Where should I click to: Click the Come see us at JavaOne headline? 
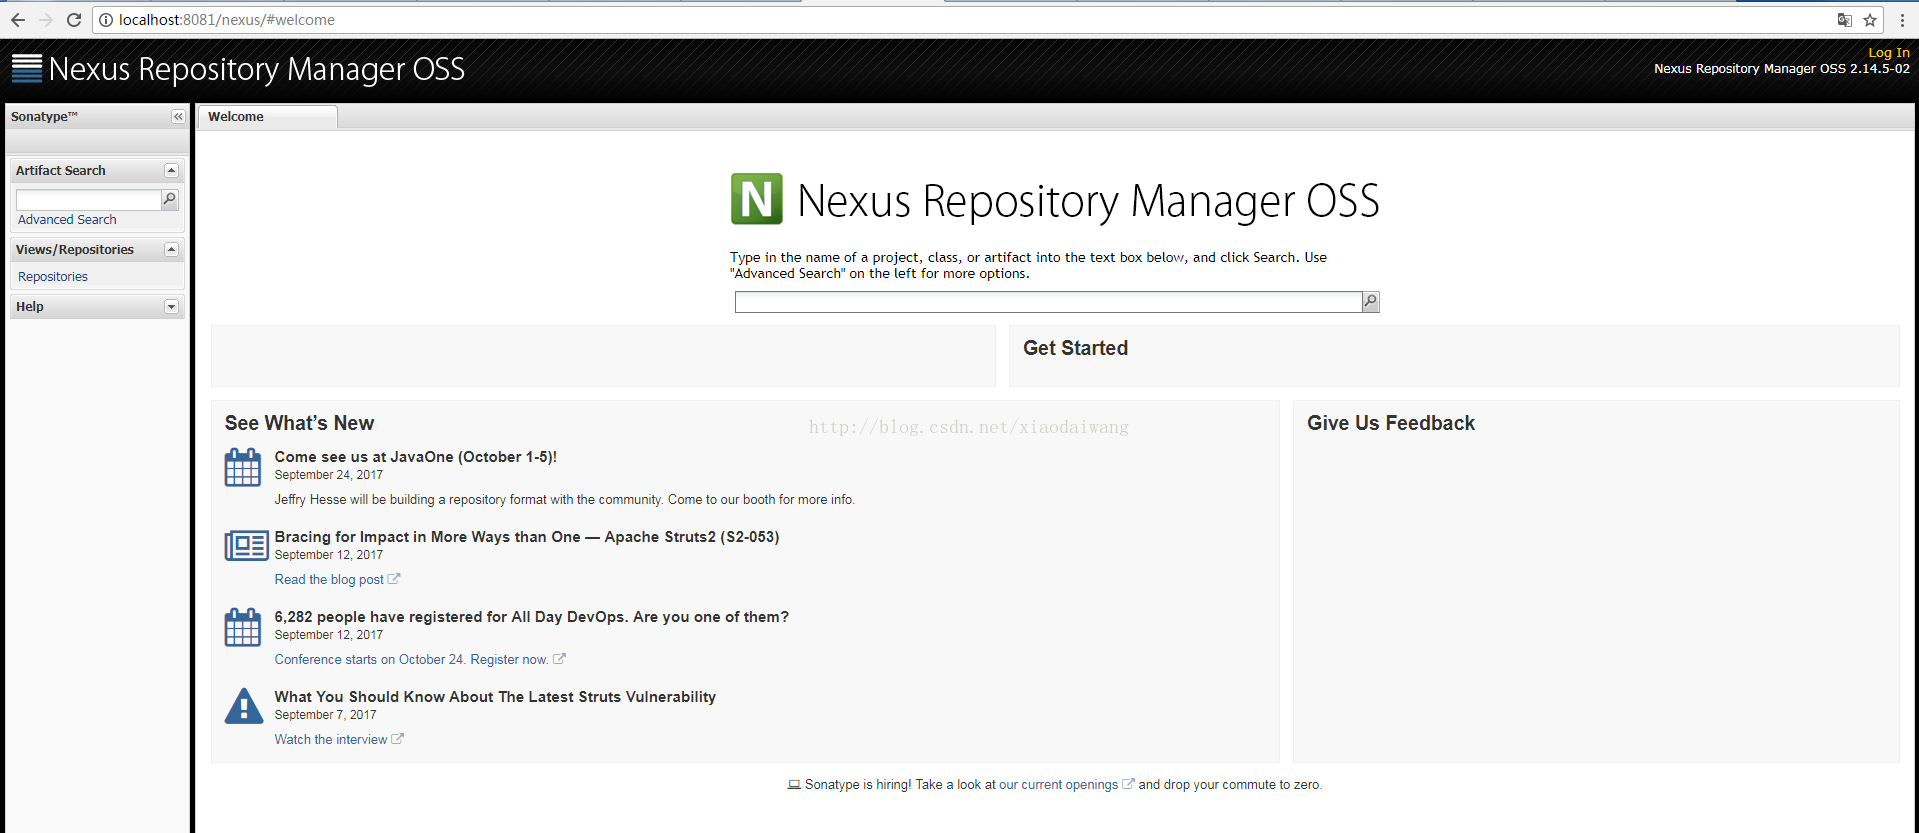416,457
